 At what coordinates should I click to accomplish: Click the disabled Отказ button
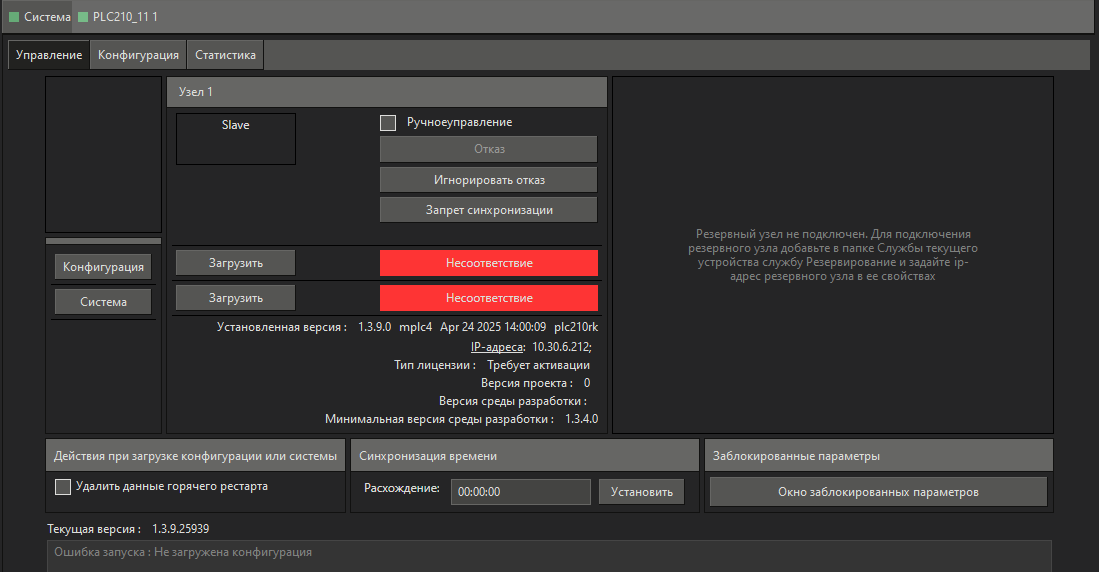click(x=489, y=149)
